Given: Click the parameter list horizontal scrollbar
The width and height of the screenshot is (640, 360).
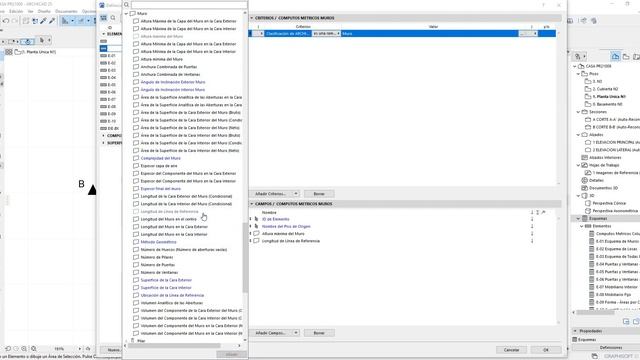Looking at the screenshot, I should (174, 346).
